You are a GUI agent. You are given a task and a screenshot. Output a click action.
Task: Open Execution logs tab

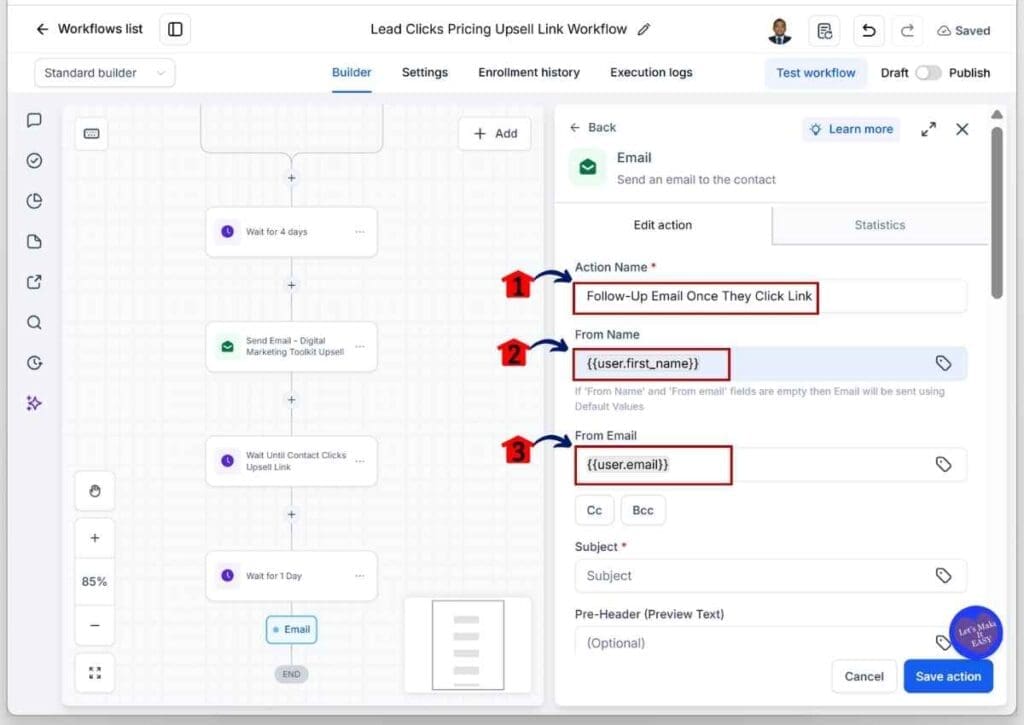point(651,72)
